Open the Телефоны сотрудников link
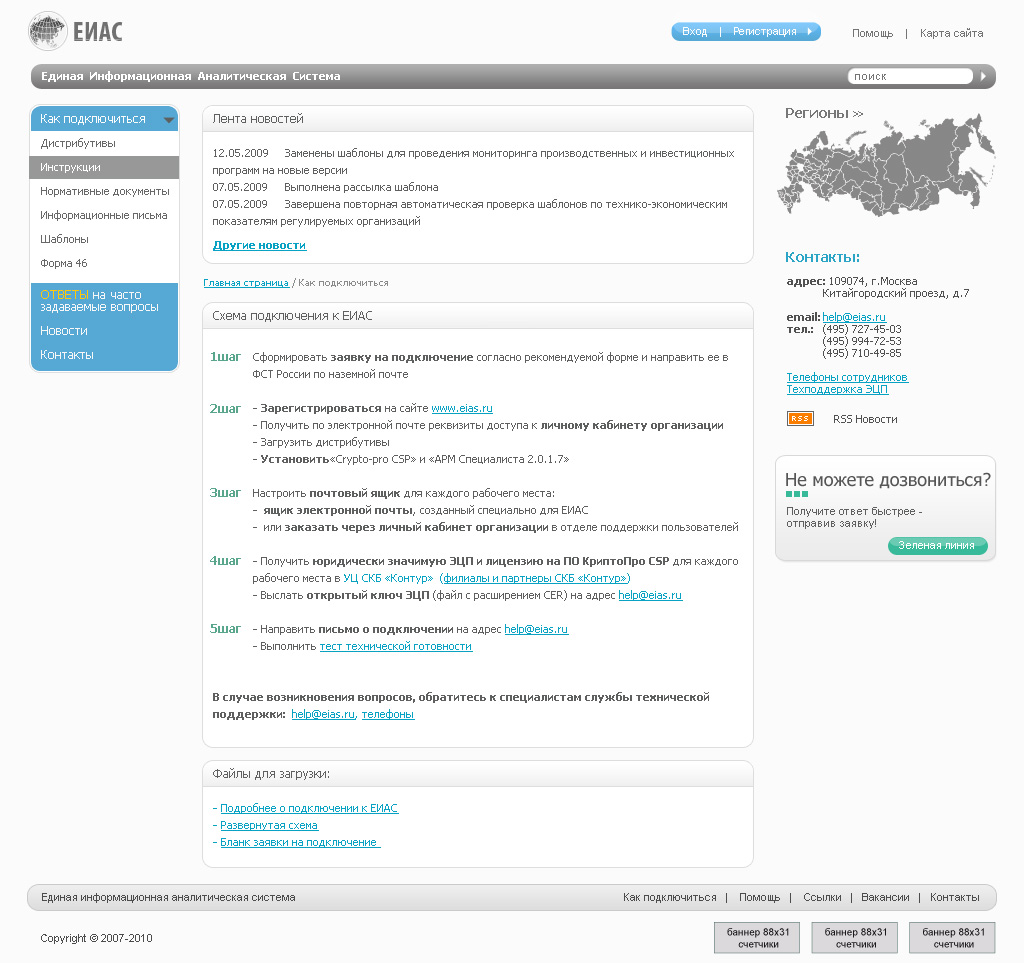Viewport: 1024px width, 963px height. click(847, 377)
